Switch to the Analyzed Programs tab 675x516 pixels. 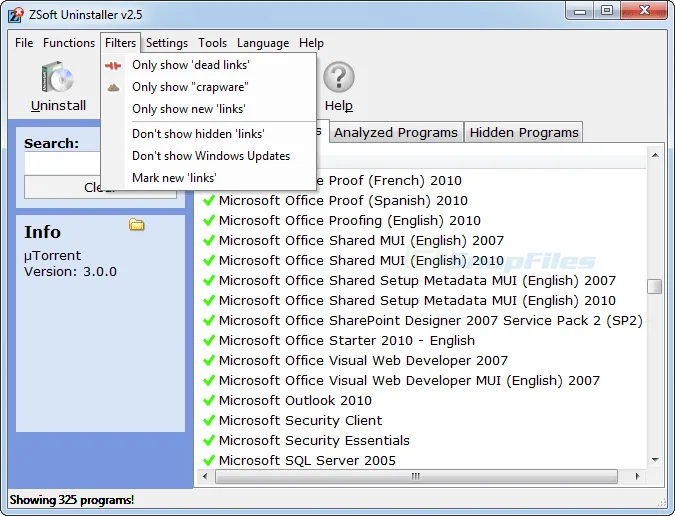[x=396, y=132]
